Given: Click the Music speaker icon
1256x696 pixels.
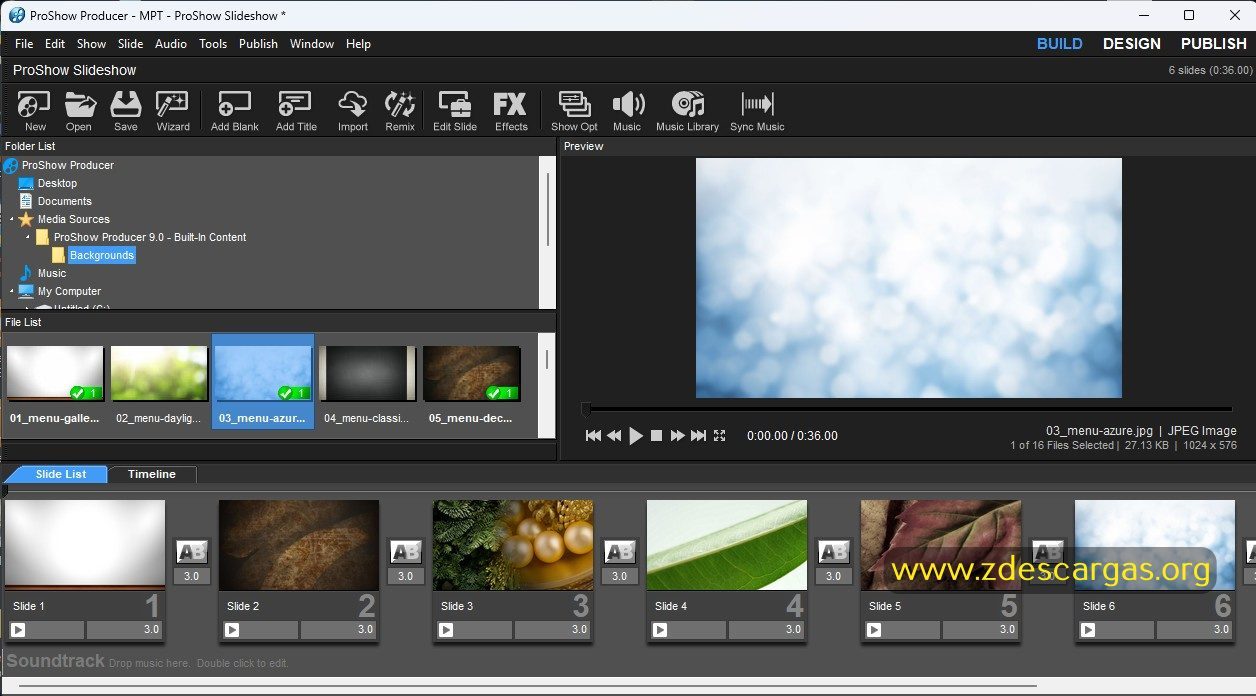Looking at the screenshot, I should 627,111.
